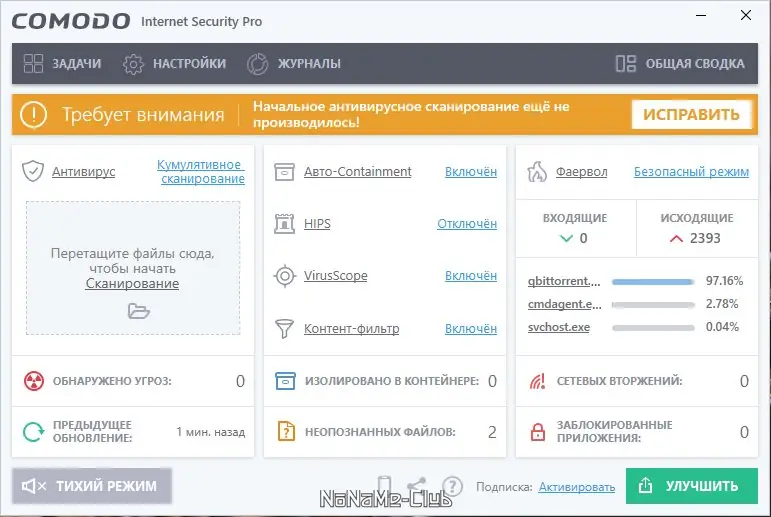
Task: Switch to Общая сводка view
Action: [680, 64]
